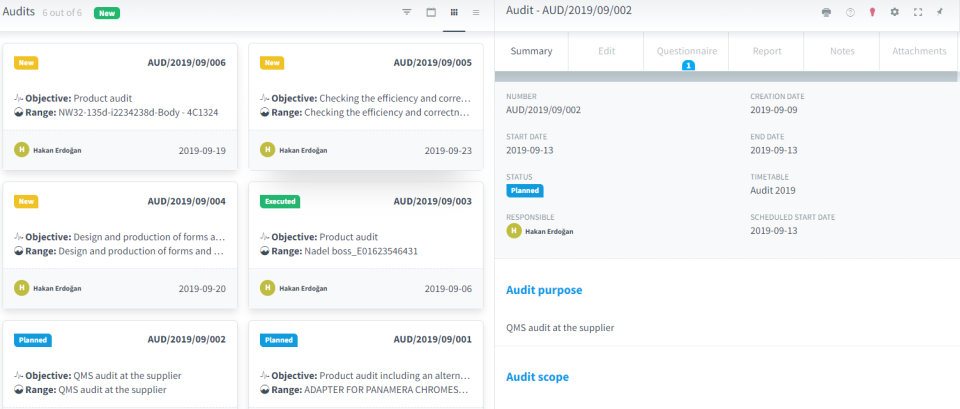Open audit settings gear icon

tap(895, 12)
